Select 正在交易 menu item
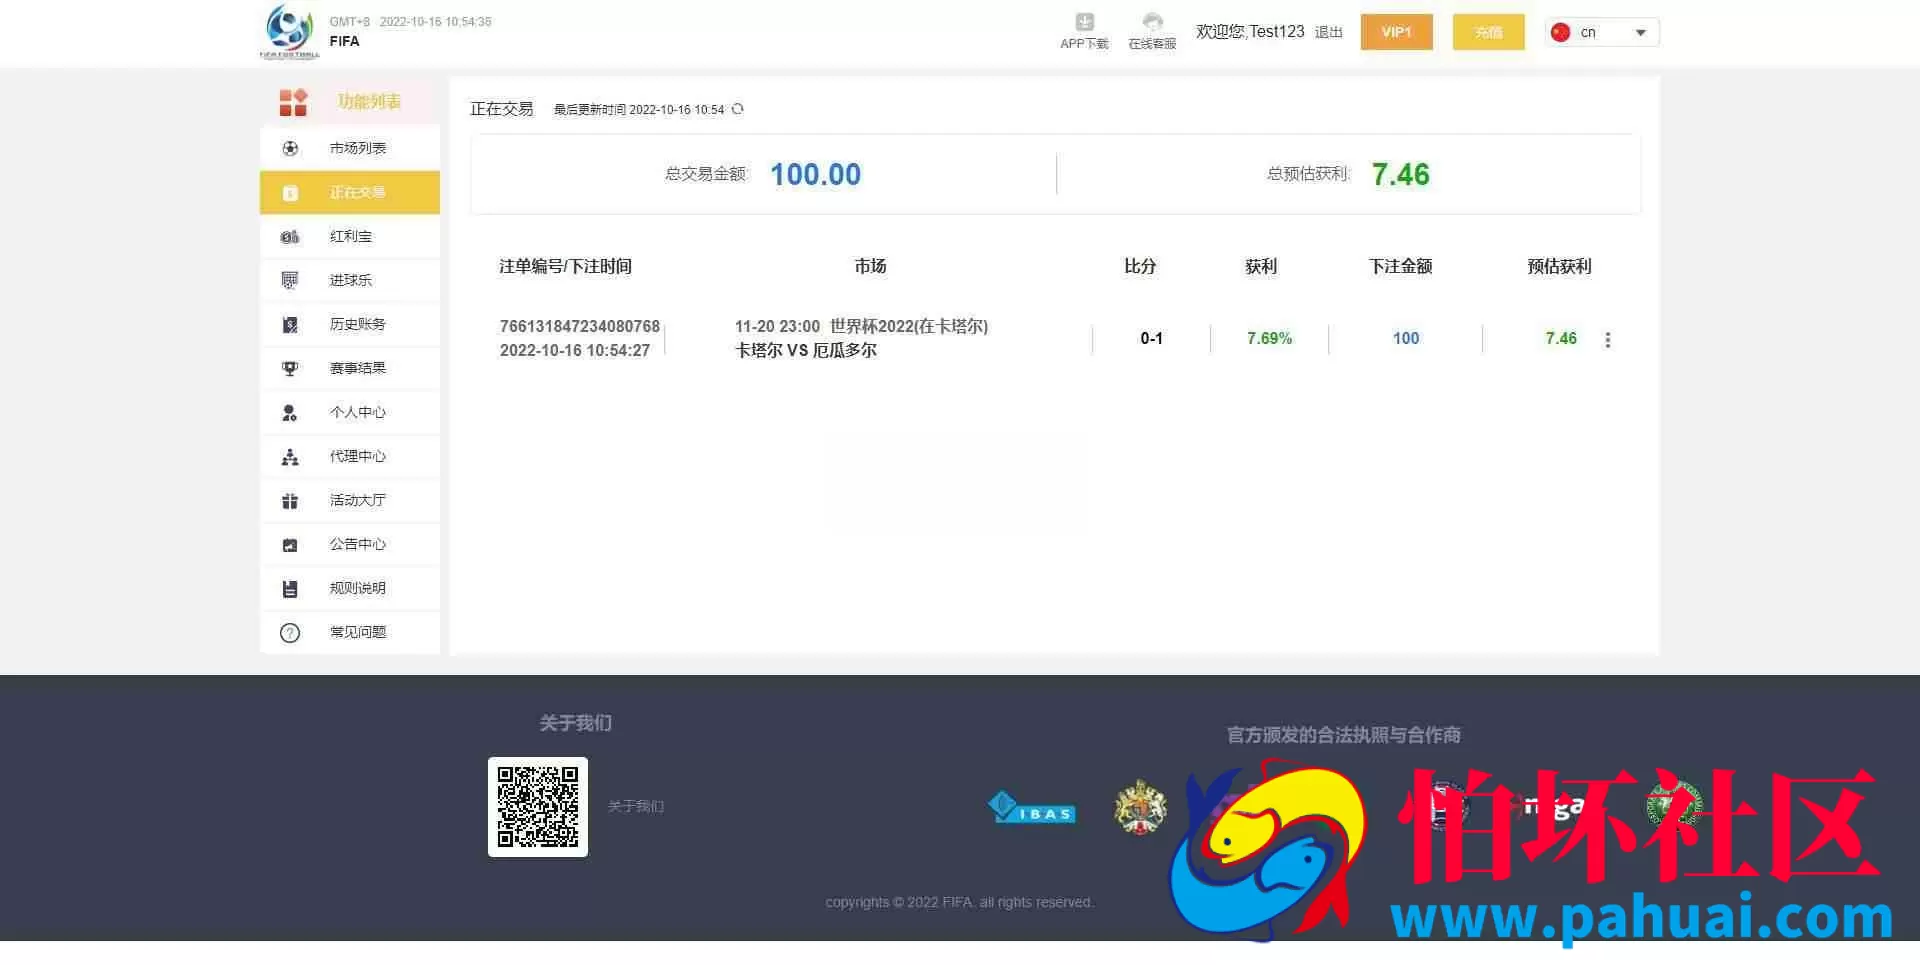 [350, 192]
